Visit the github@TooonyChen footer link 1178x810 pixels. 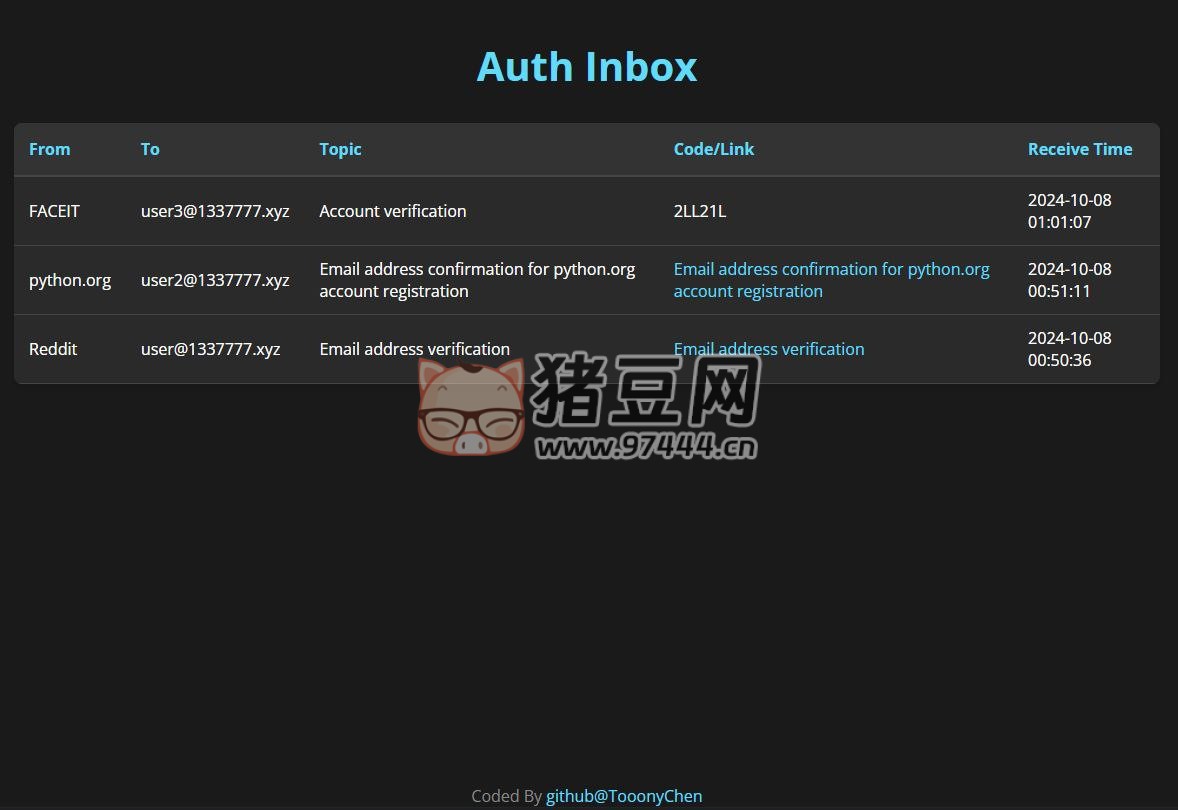(624, 796)
